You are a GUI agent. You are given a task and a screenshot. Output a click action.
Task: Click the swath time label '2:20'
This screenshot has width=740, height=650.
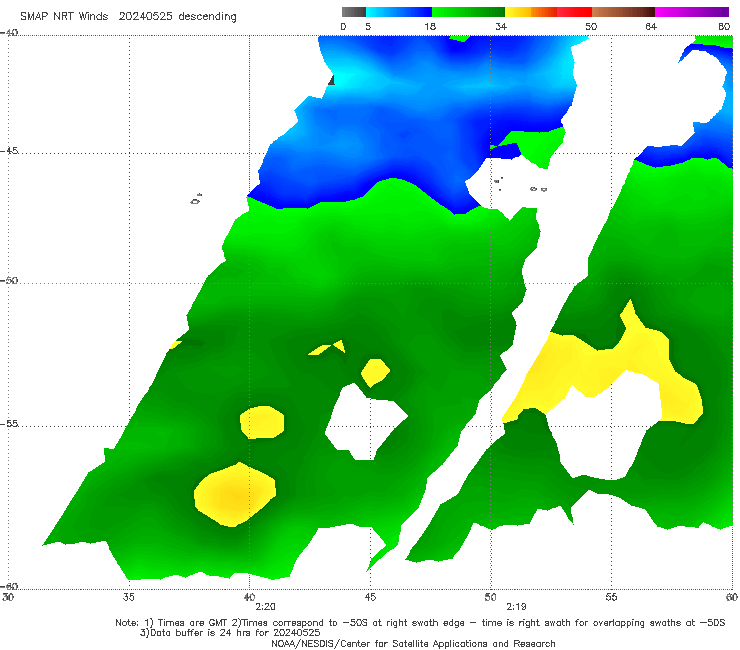(x=265, y=607)
